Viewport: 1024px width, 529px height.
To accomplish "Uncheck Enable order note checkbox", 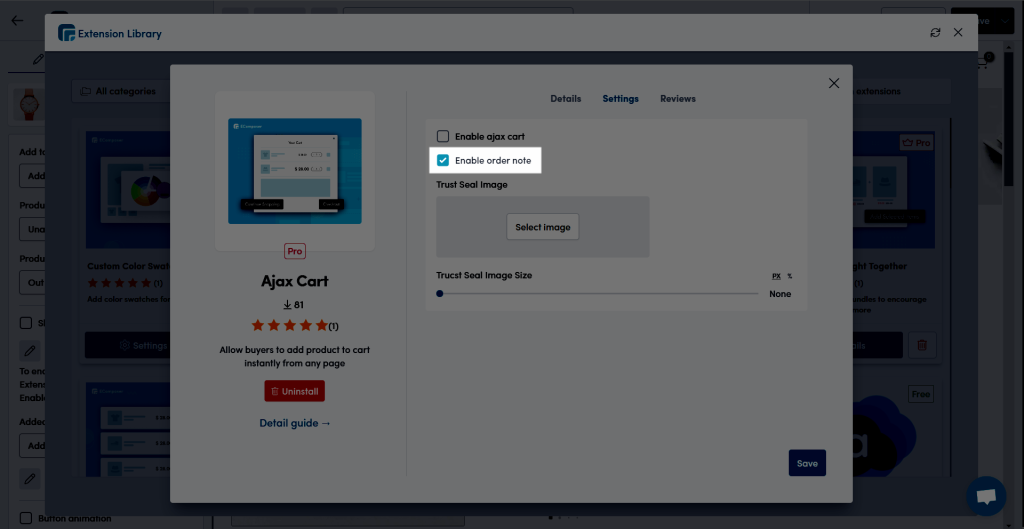I will (443, 160).
